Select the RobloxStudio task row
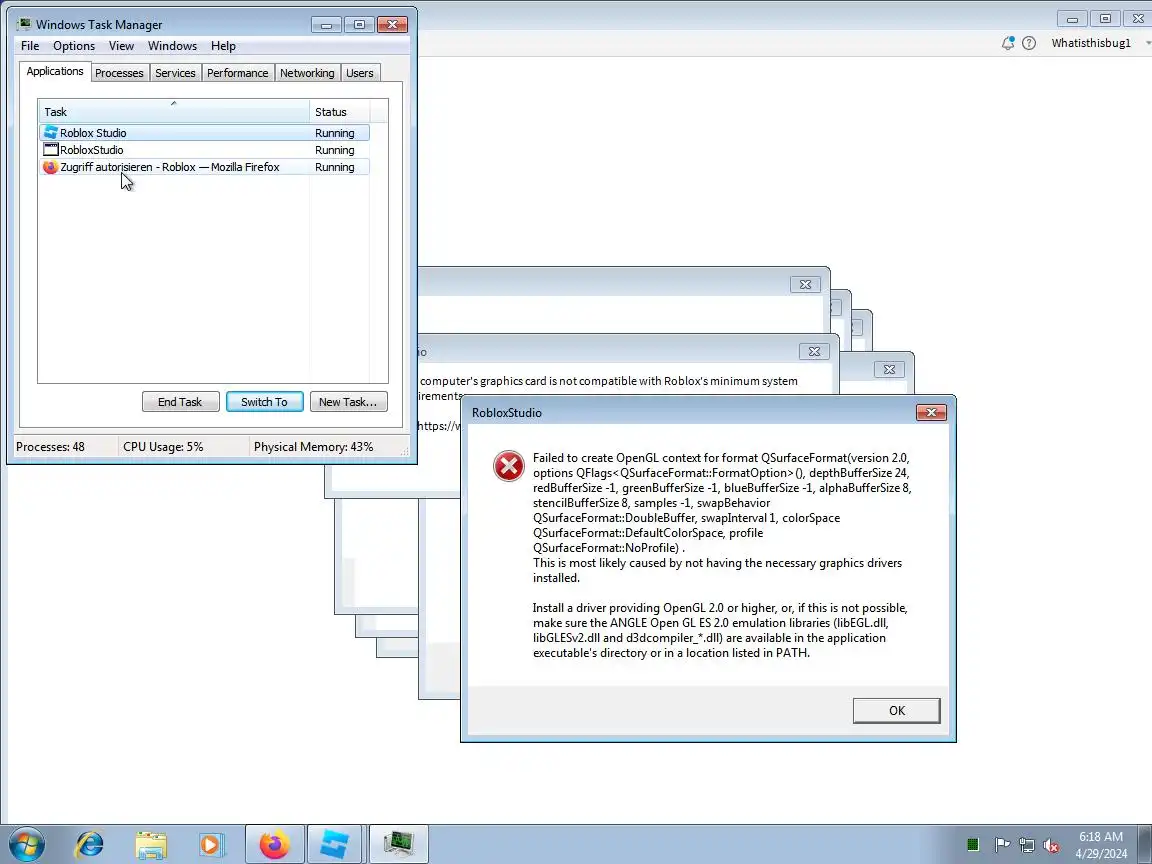The width and height of the screenshot is (1152, 864). click(205, 150)
